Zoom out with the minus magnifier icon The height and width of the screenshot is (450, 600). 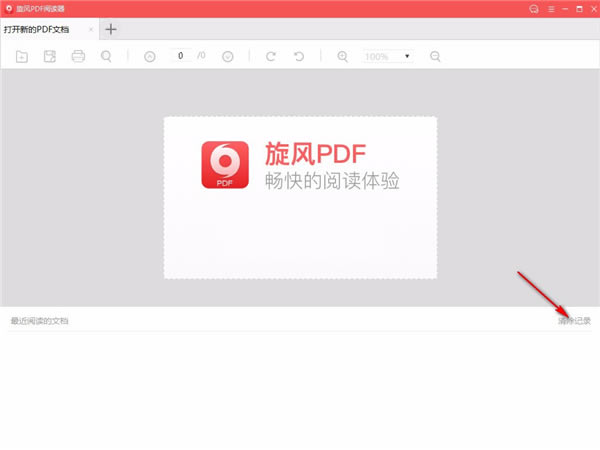pyautogui.click(x=435, y=57)
